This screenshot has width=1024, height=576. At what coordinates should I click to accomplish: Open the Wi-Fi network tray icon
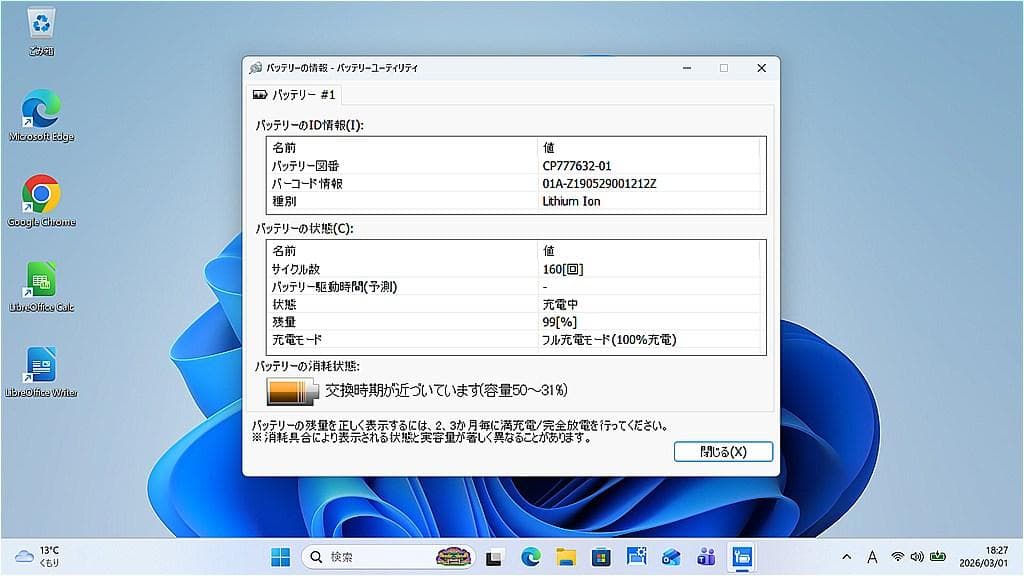click(898, 557)
